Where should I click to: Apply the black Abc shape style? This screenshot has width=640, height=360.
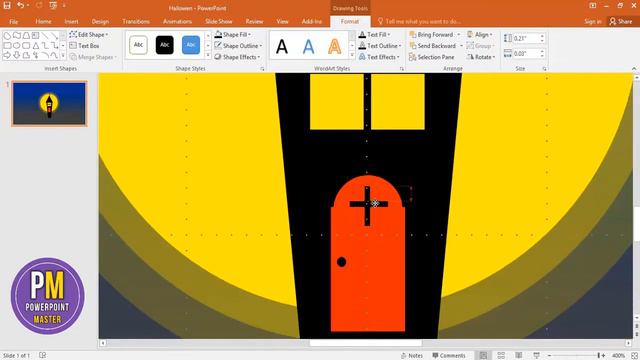coord(164,45)
